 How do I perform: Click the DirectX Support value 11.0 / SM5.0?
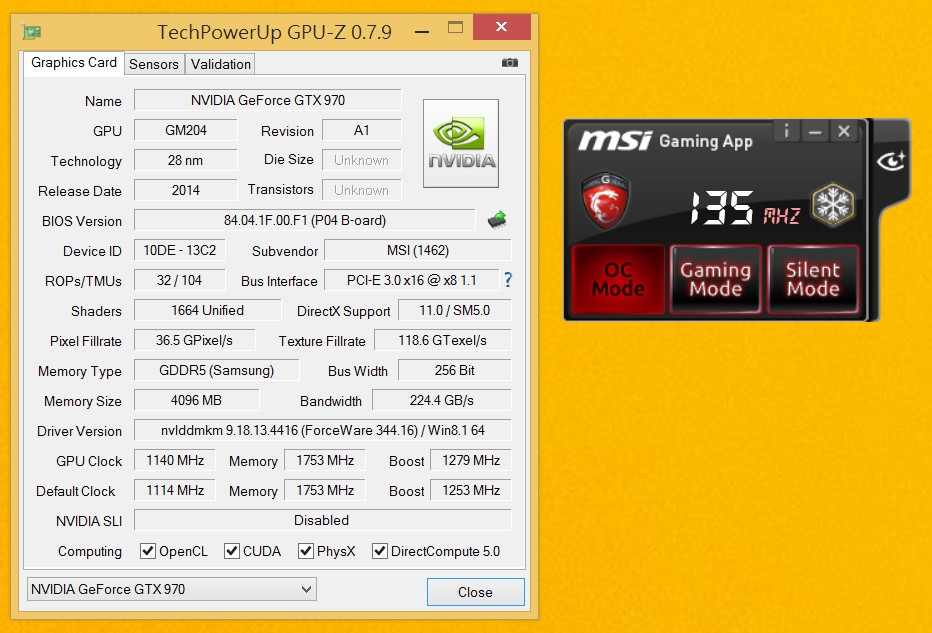click(x=455, y=310)
